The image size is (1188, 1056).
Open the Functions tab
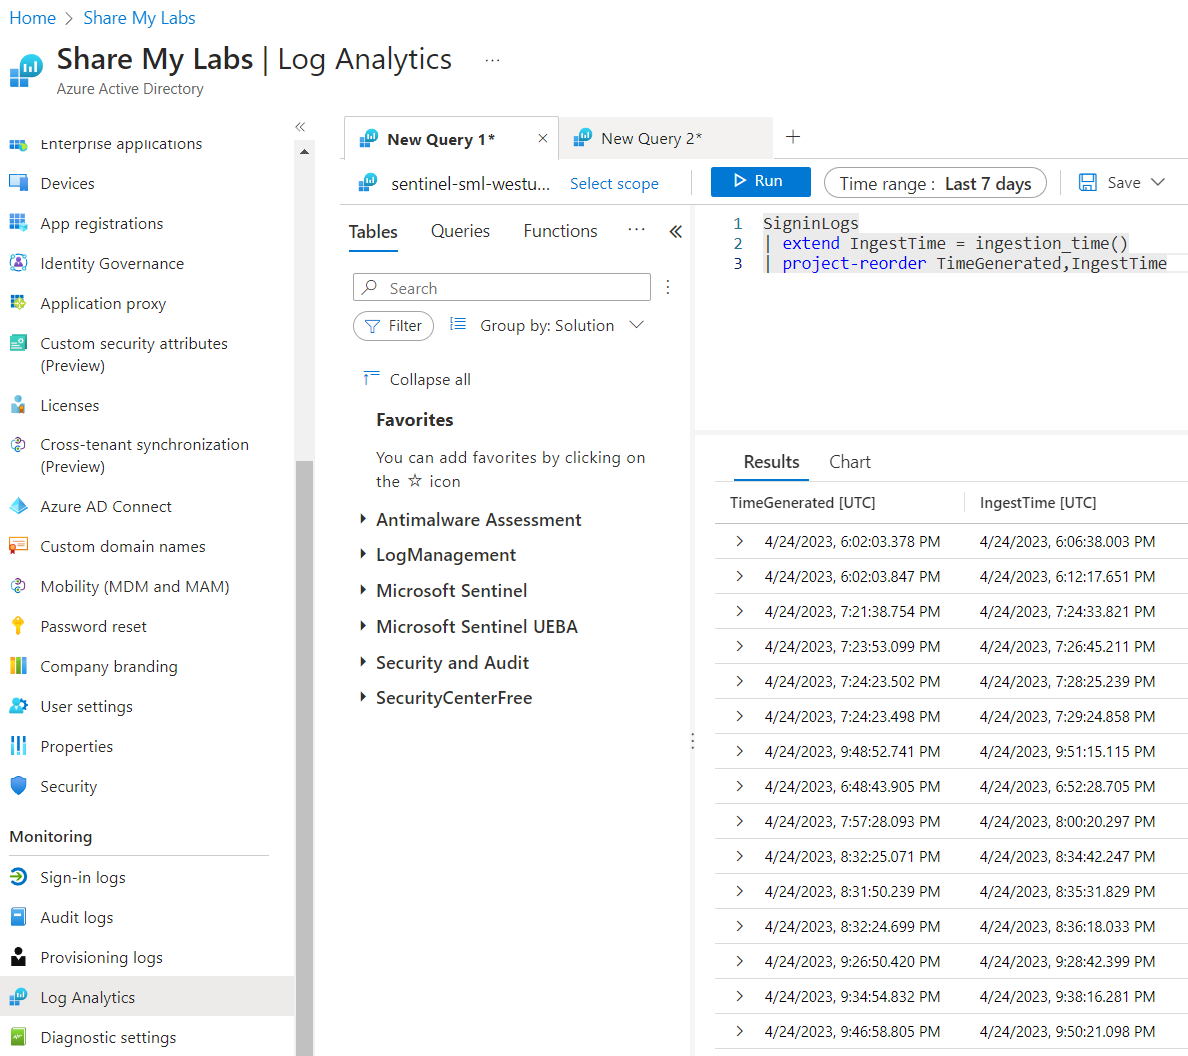coord(560,231)
